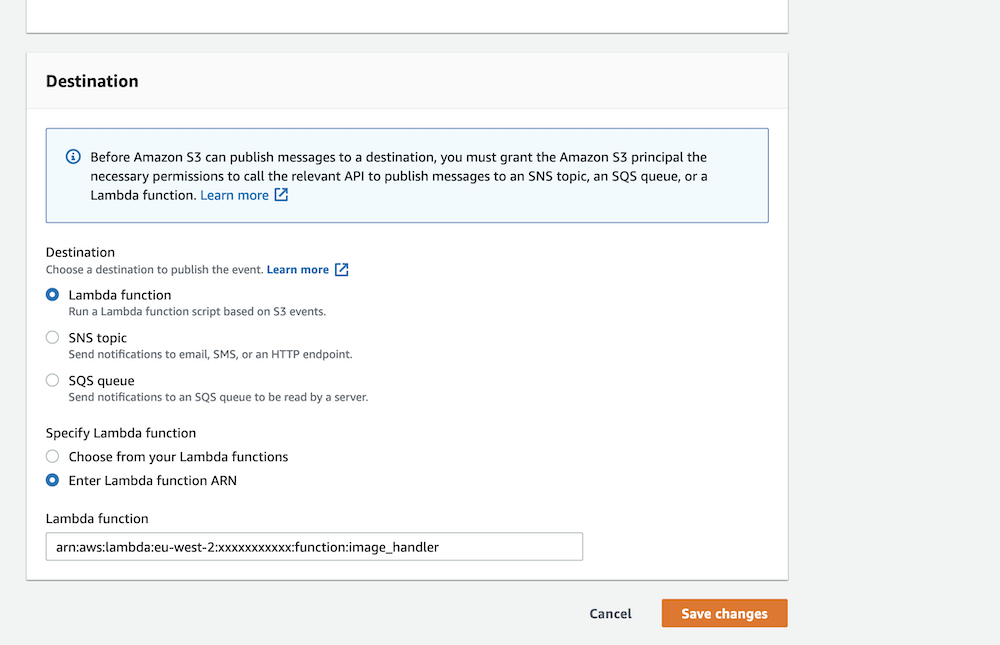Click 'Send notifications to email, SMS' description
Viewport: 1000px width, 645px height.
pyautogui.click(x=210, y=355)
